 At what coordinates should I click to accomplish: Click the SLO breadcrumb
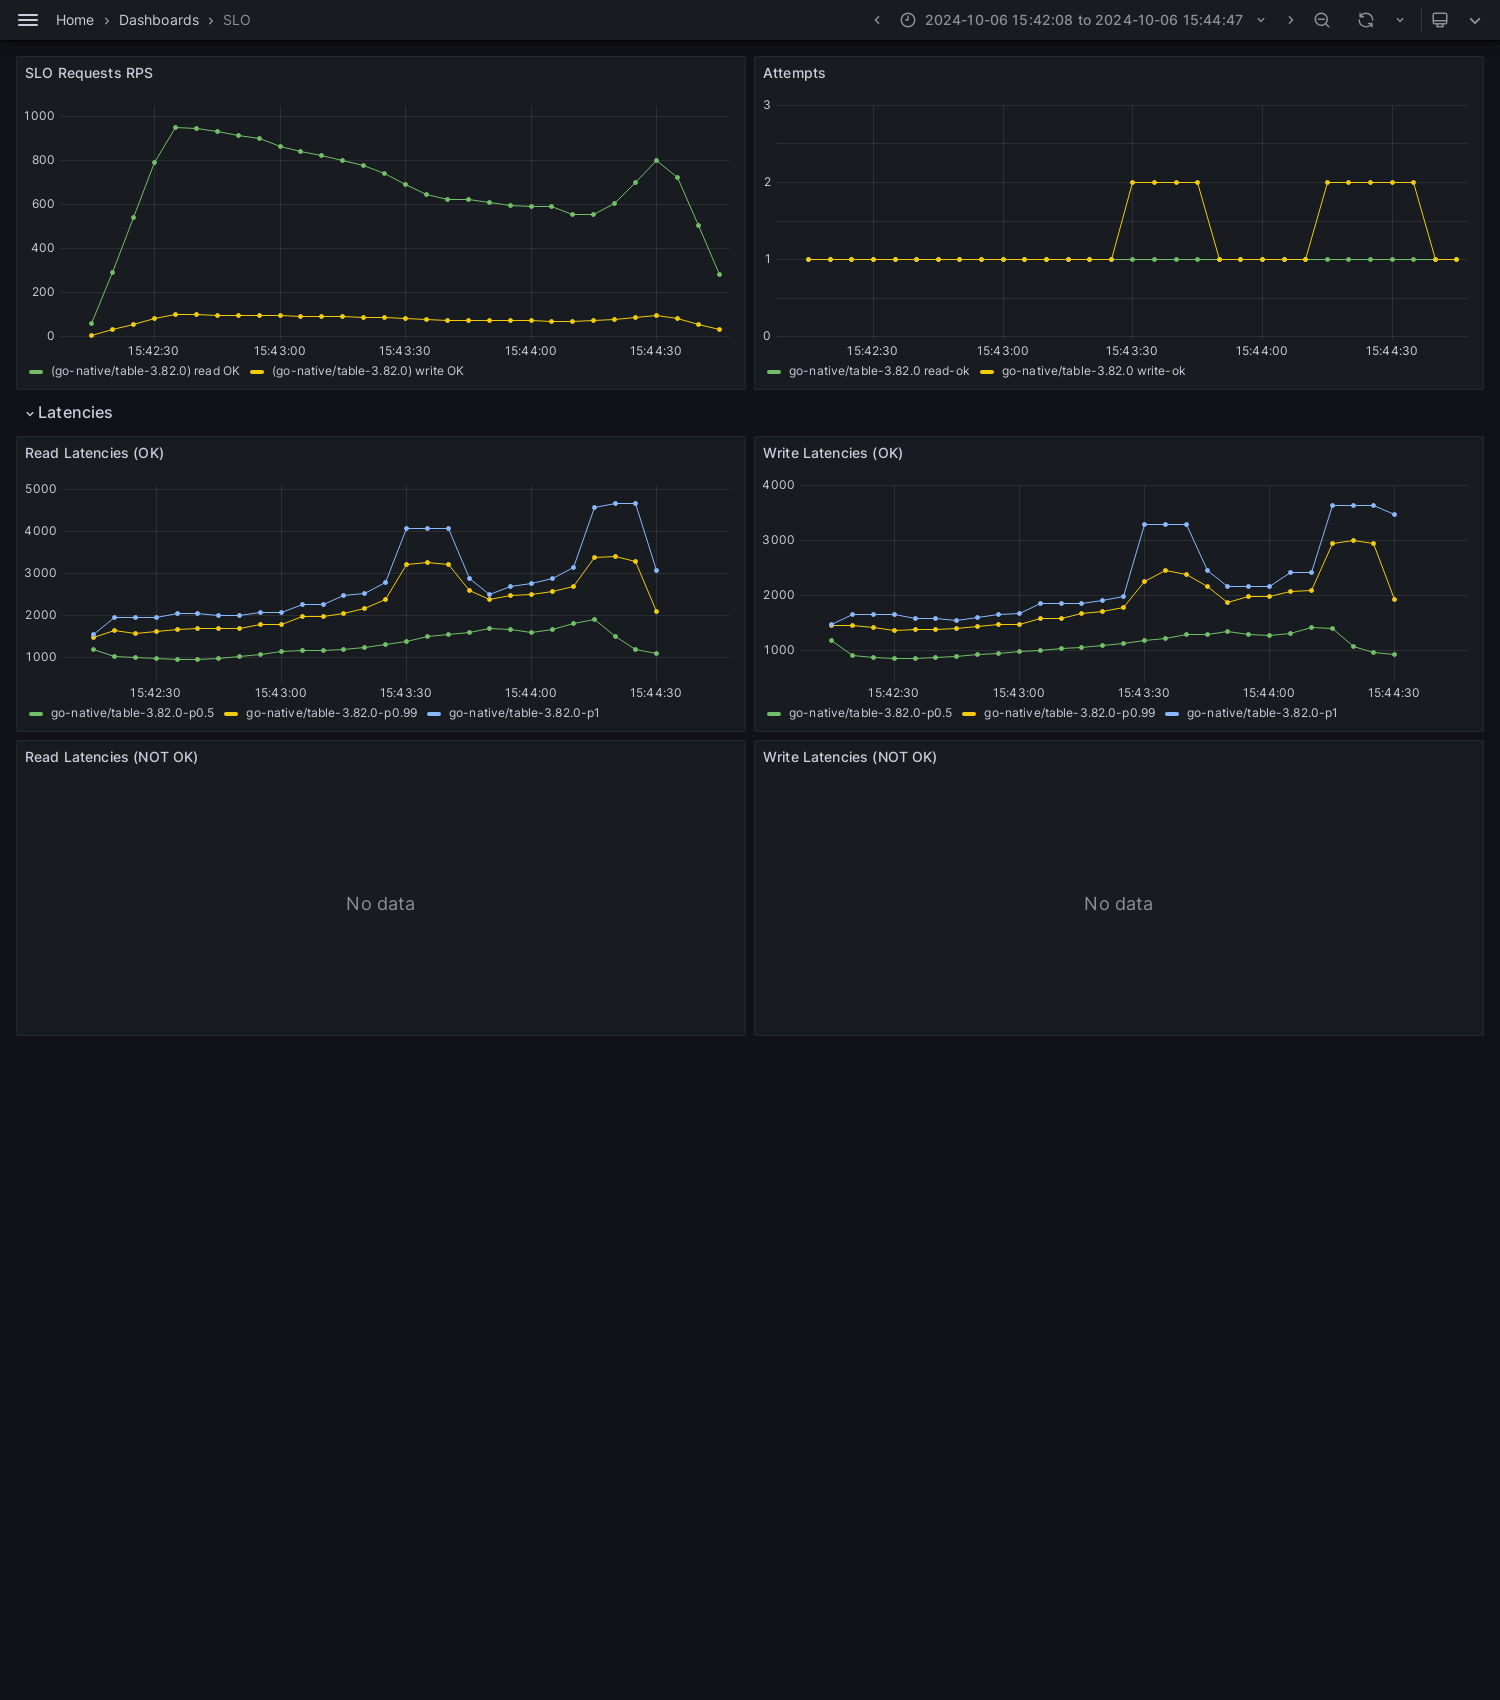coord(237,20)
